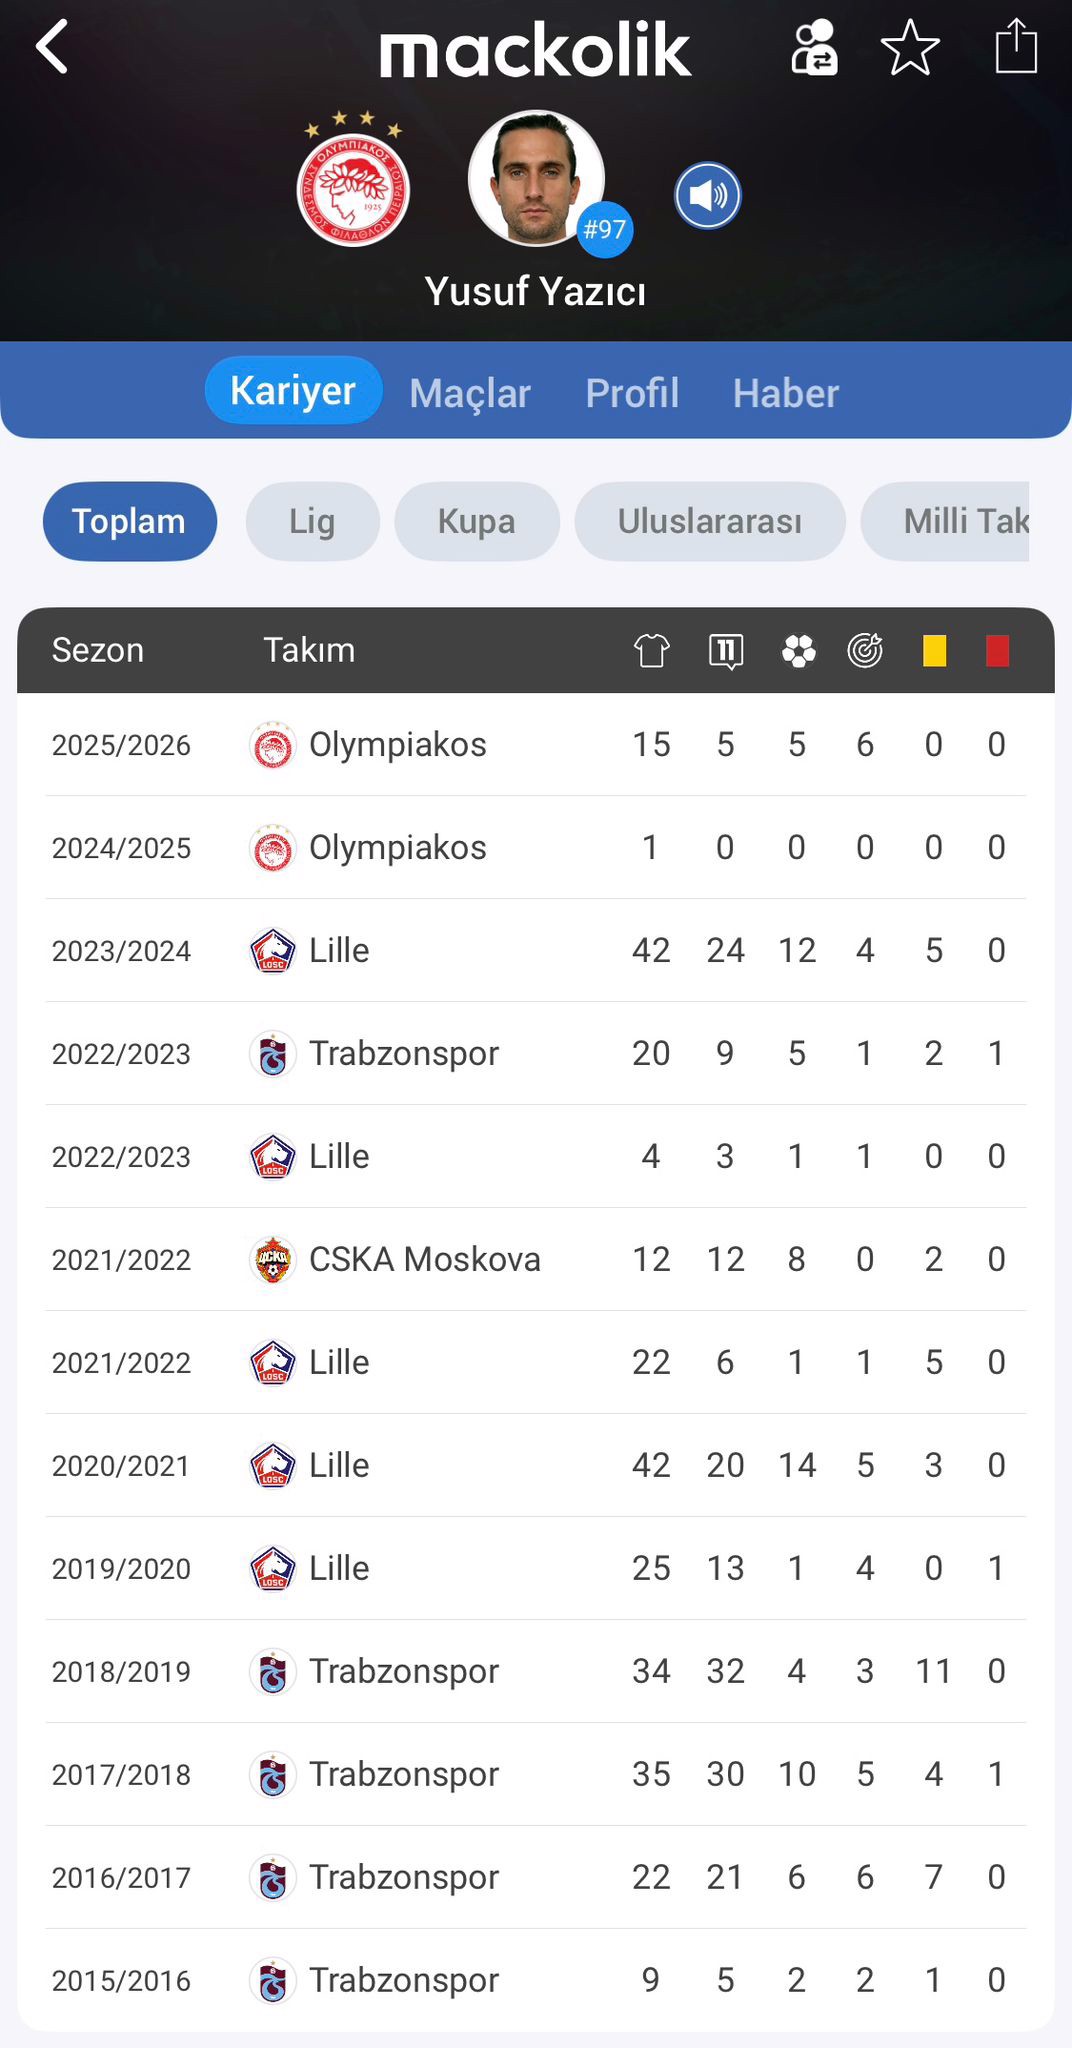
Task: Tap the jersey appearances icon header
Action: coord(651,651)
